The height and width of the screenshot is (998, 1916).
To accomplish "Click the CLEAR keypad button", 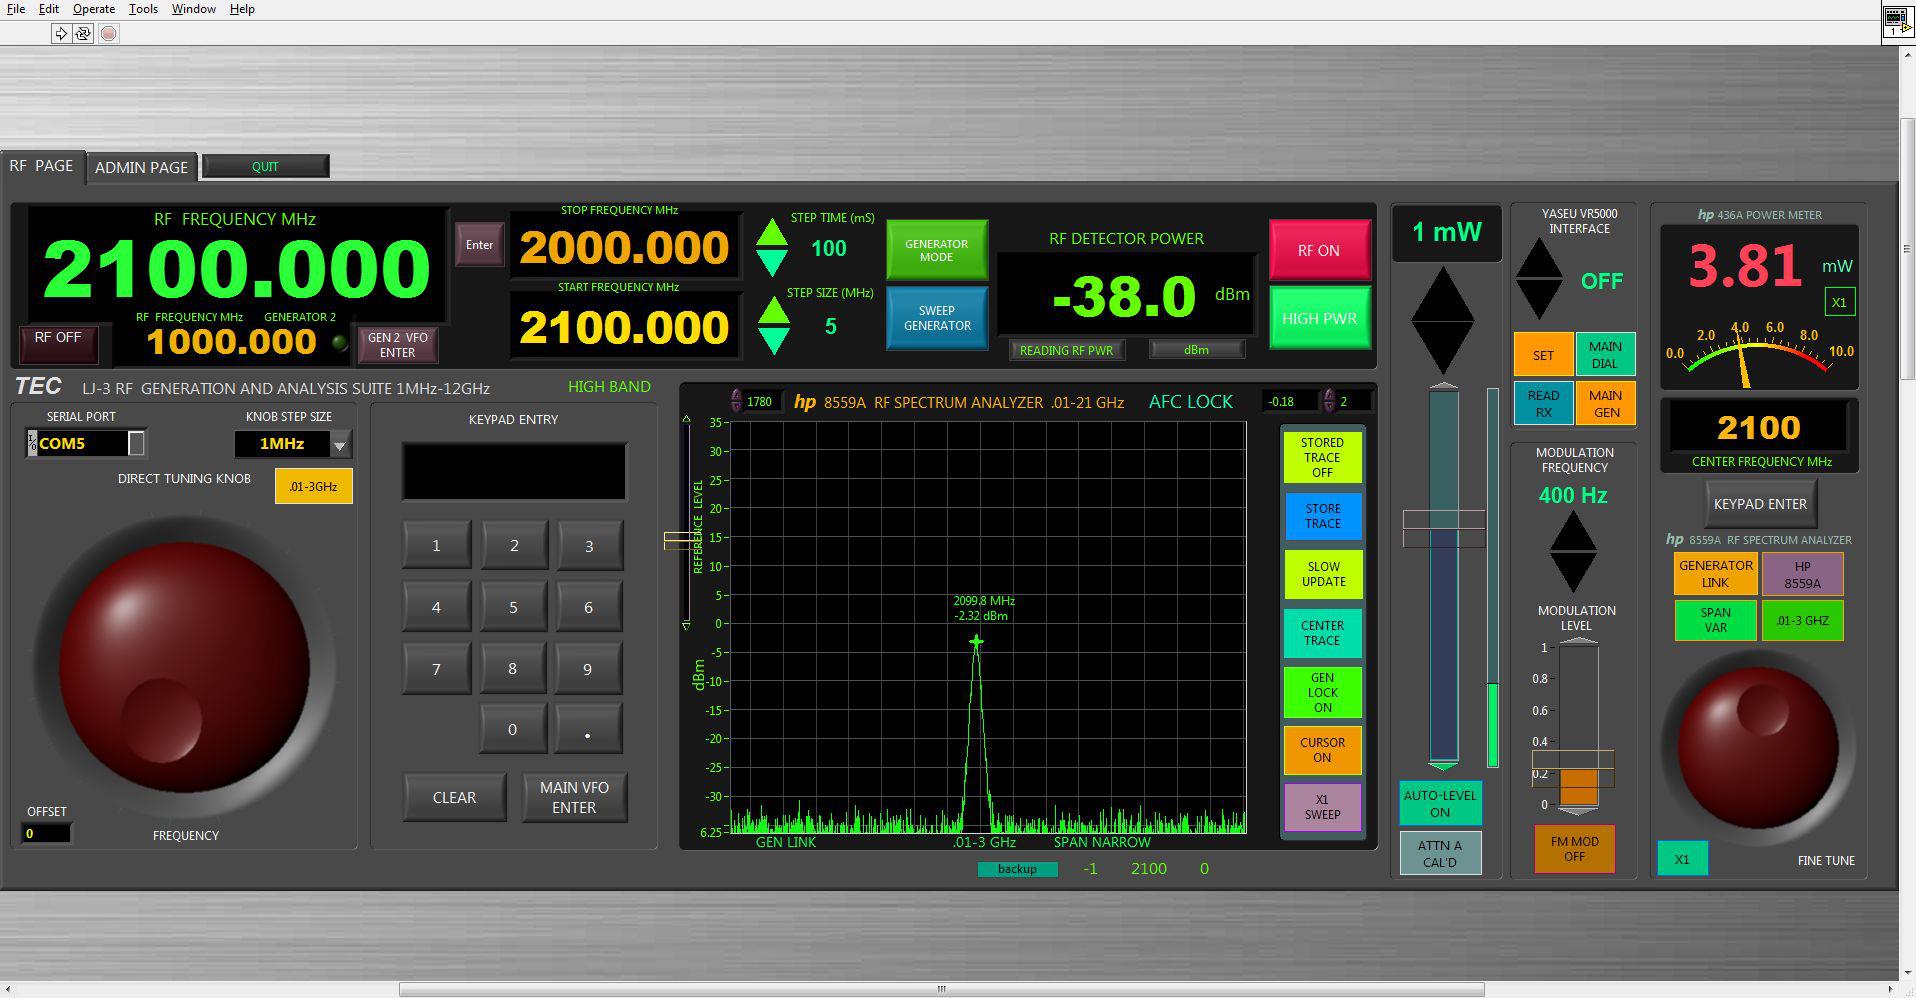I will click(x=454, y=797).
